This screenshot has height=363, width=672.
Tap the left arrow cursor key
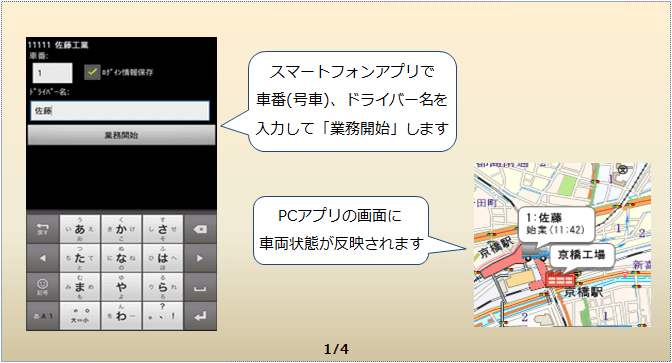pos(43,258)
